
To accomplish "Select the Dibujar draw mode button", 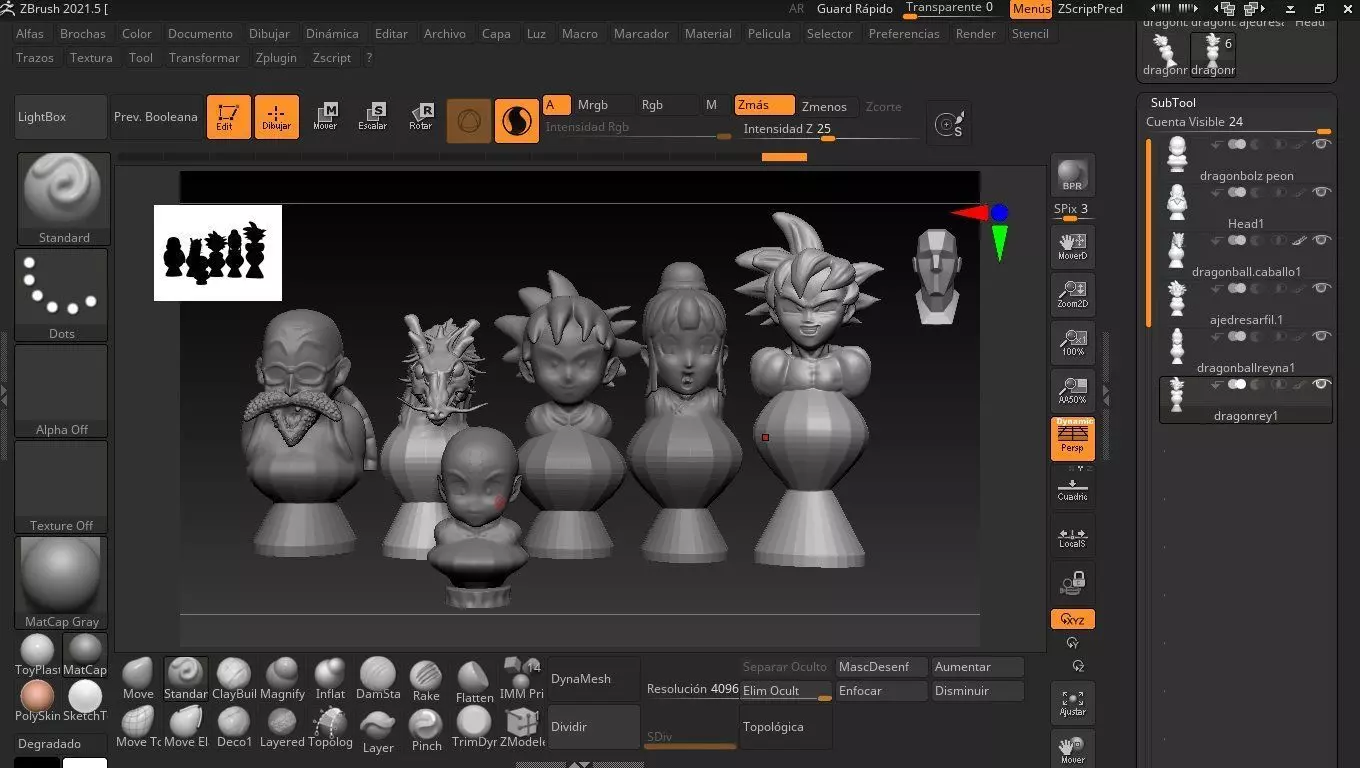I will (x=277, y=117).
